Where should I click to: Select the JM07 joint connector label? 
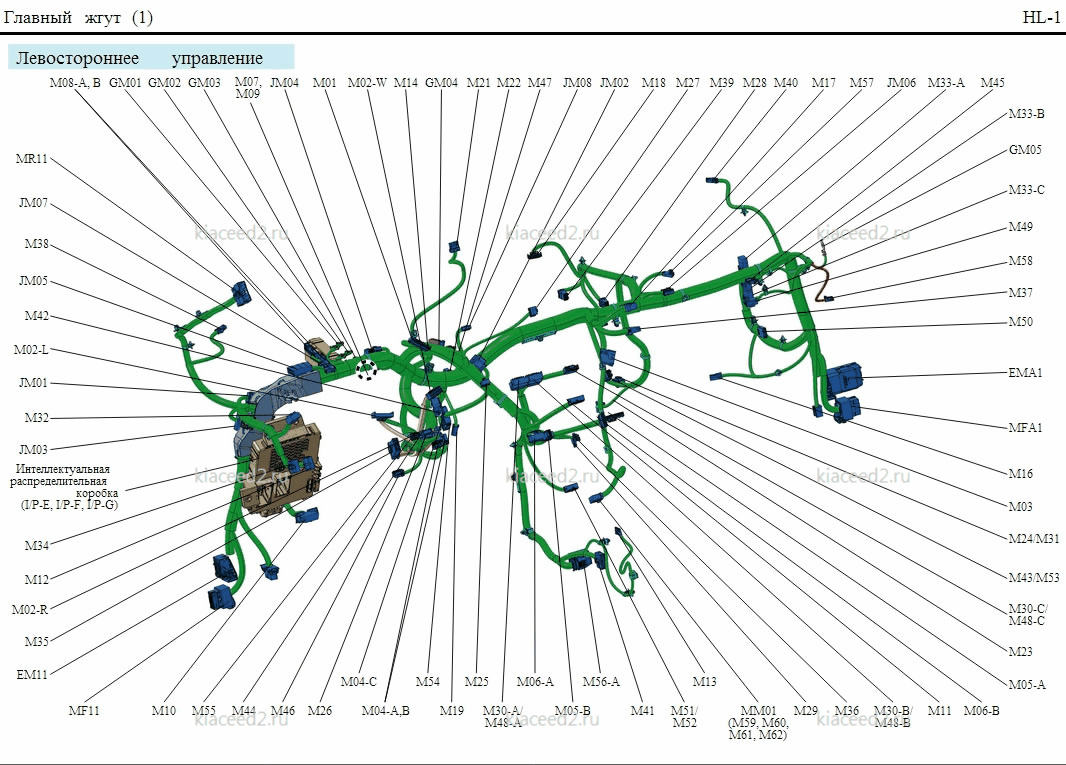click(x=33, y=203)
